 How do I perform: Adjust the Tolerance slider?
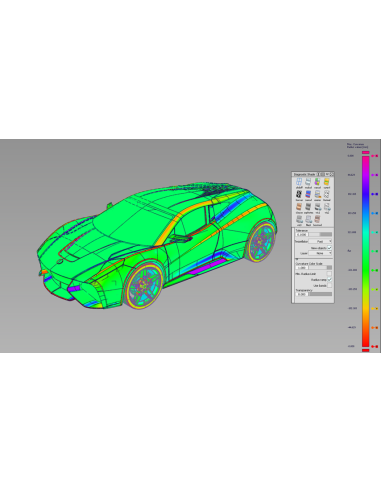(x=320, y=234)
